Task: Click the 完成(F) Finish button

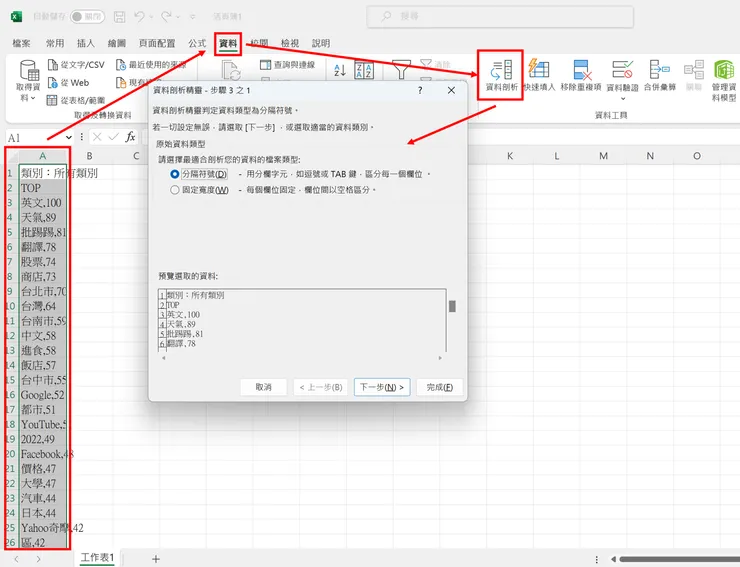Action: point(439,387)
